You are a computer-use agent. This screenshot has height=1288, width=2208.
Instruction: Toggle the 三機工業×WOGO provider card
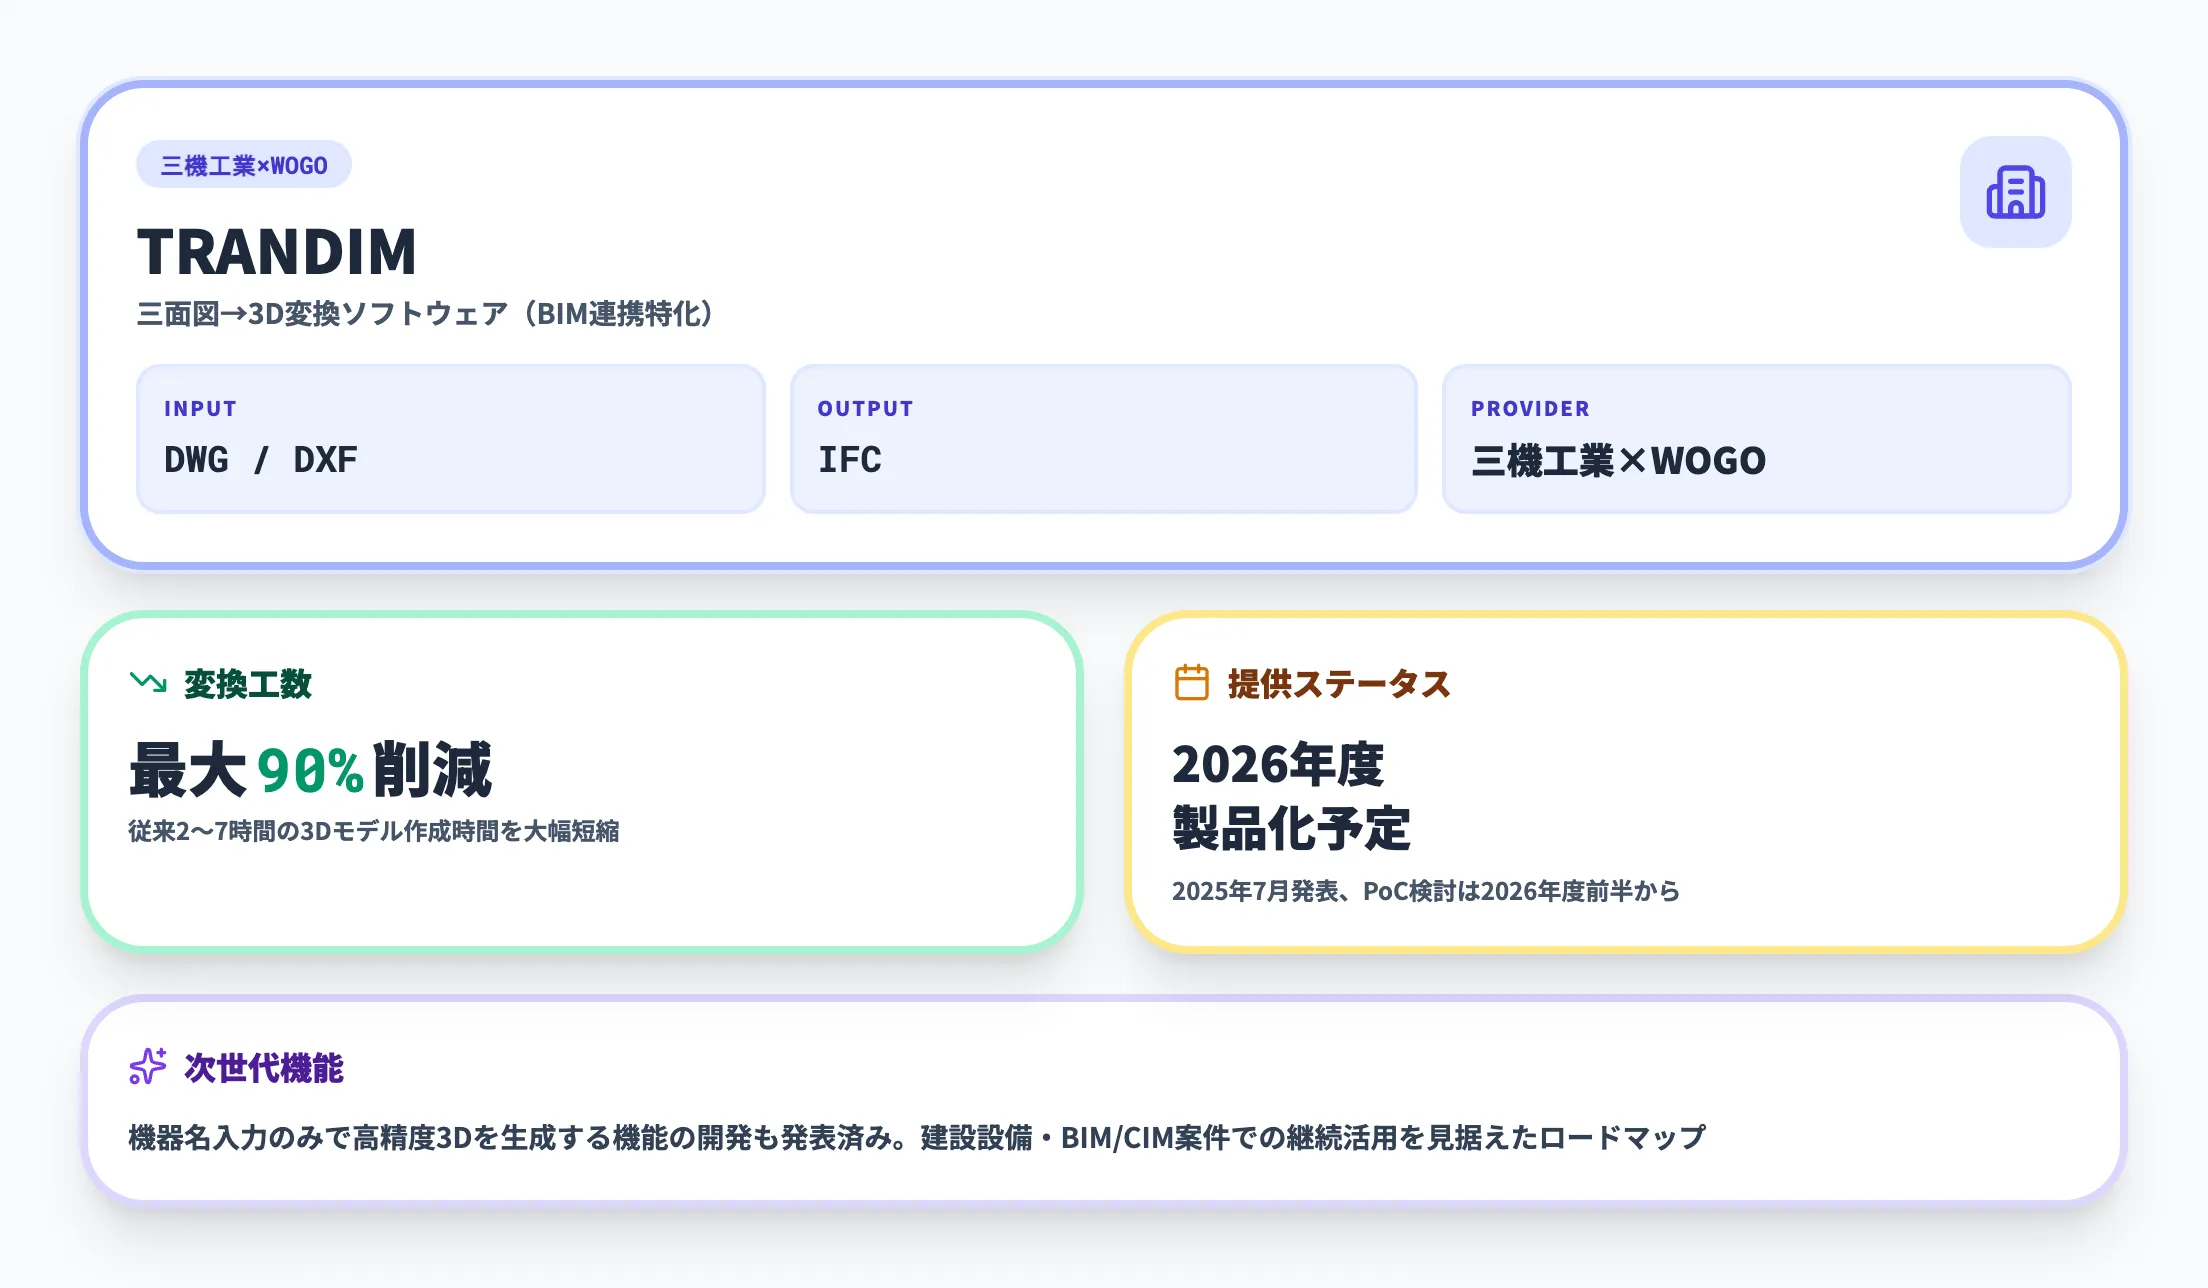pyautogui.click(x=1757, y=438)
